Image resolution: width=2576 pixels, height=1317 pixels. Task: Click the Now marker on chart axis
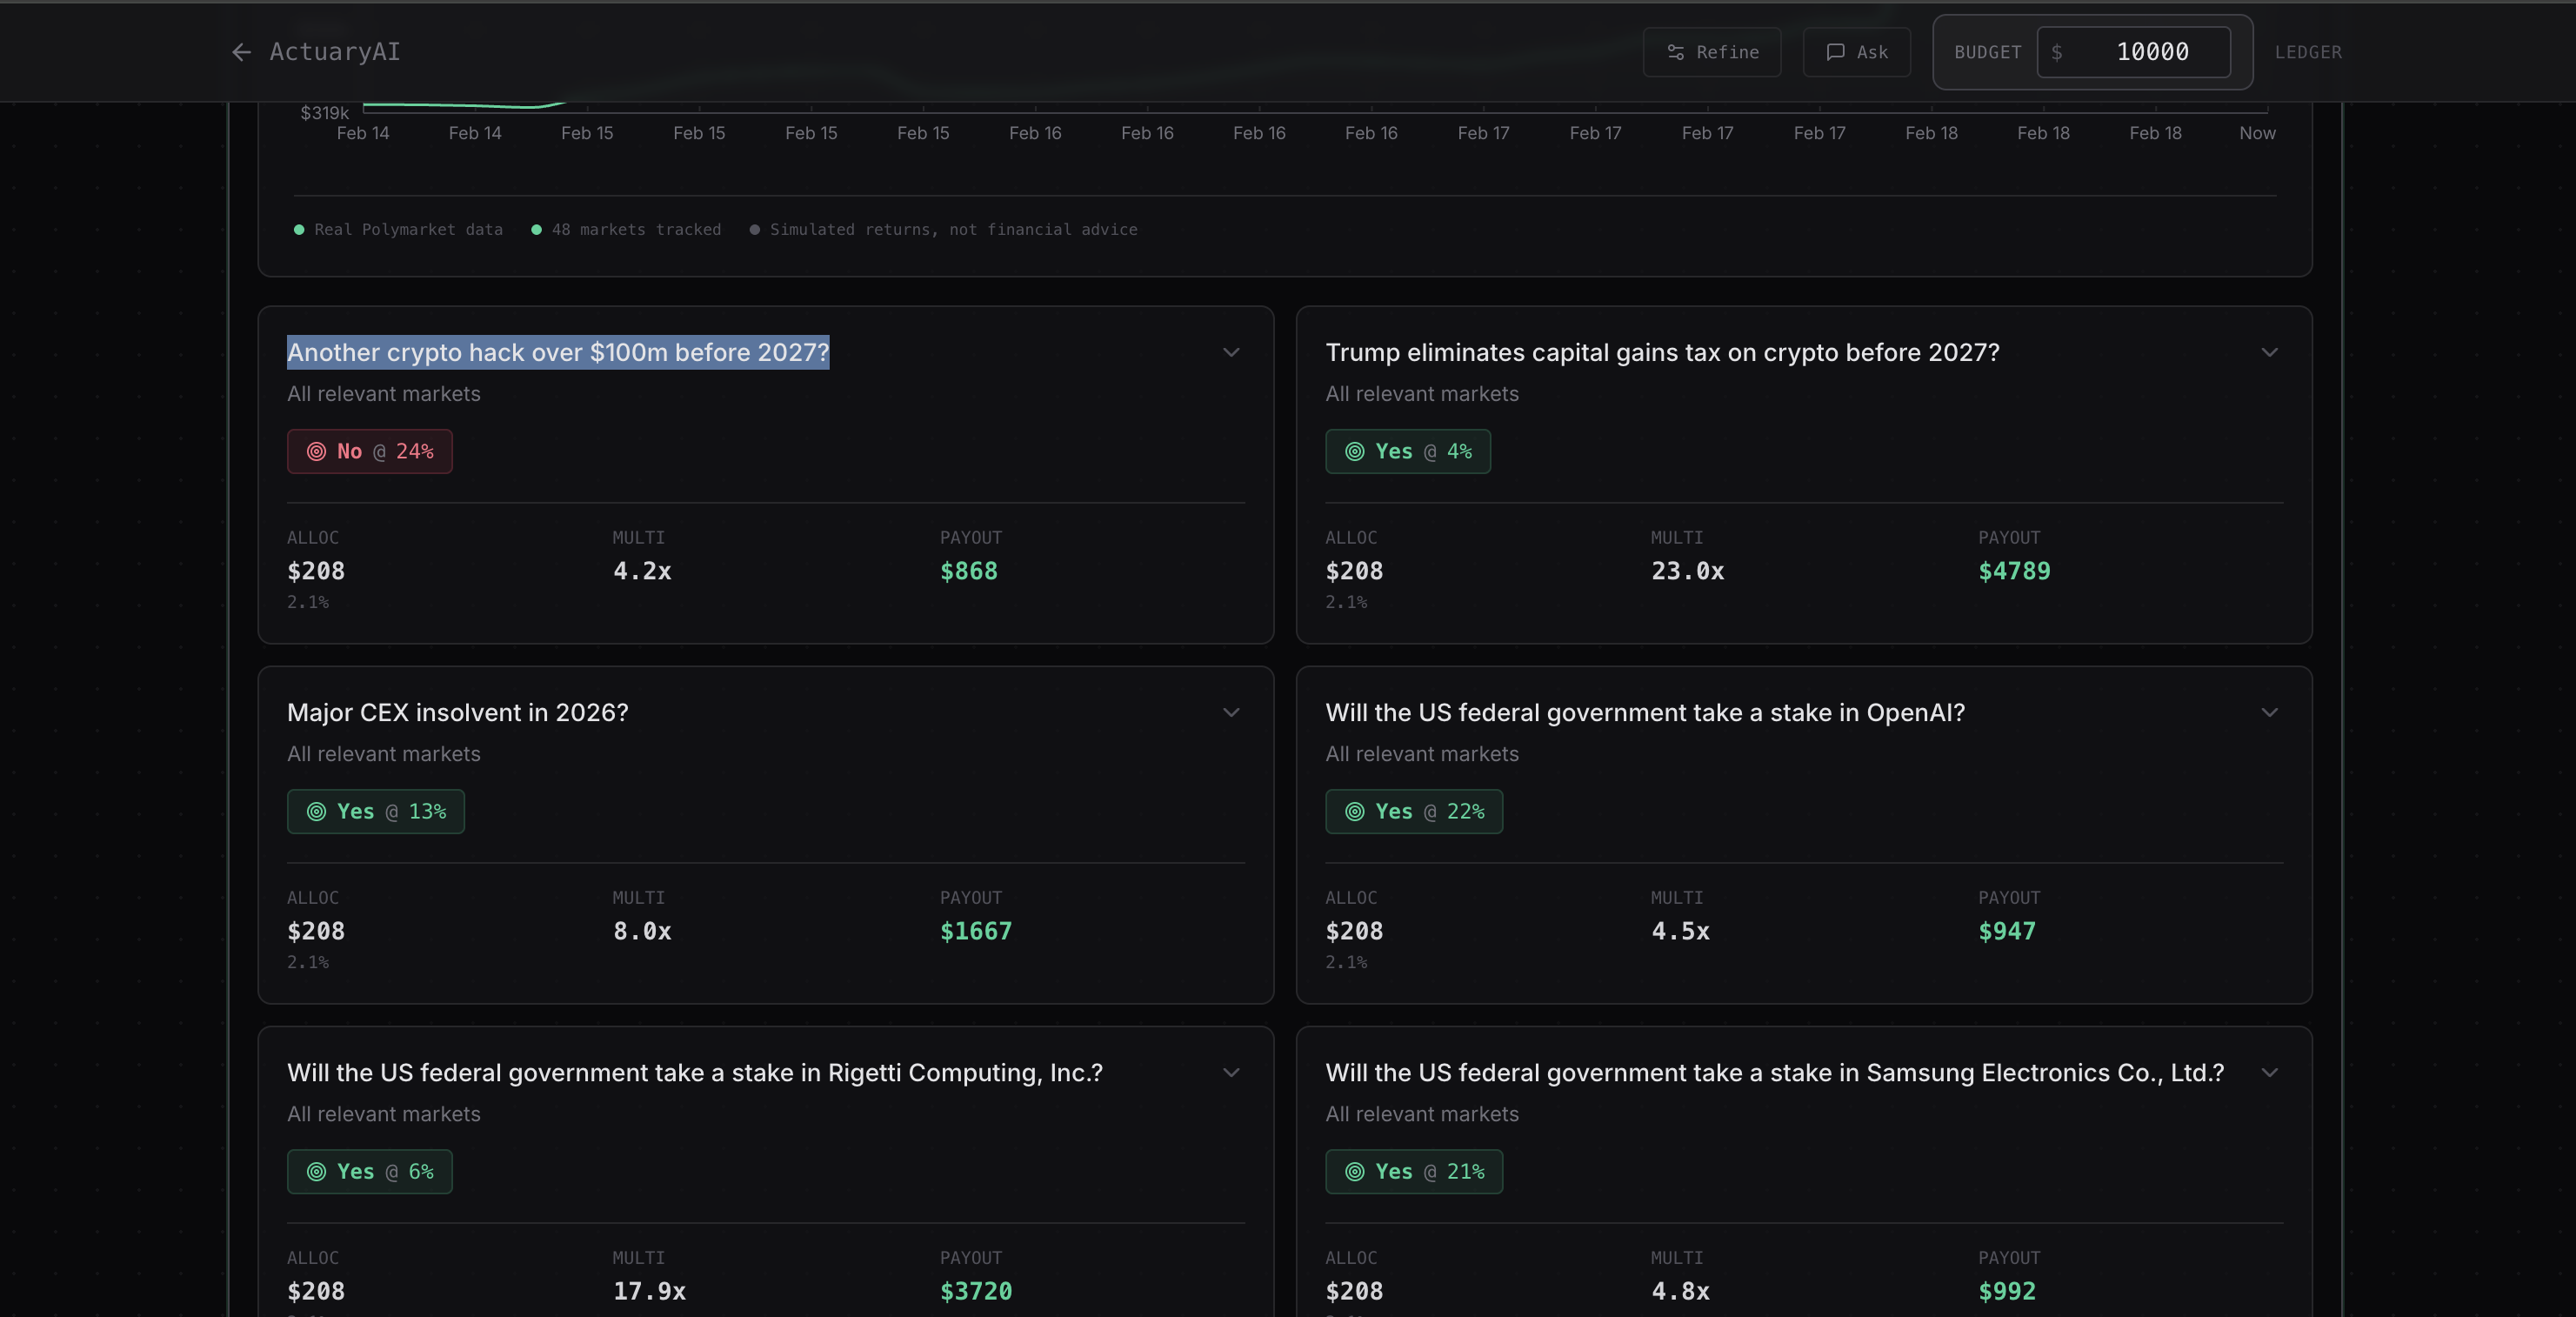tap(2256, 133)
